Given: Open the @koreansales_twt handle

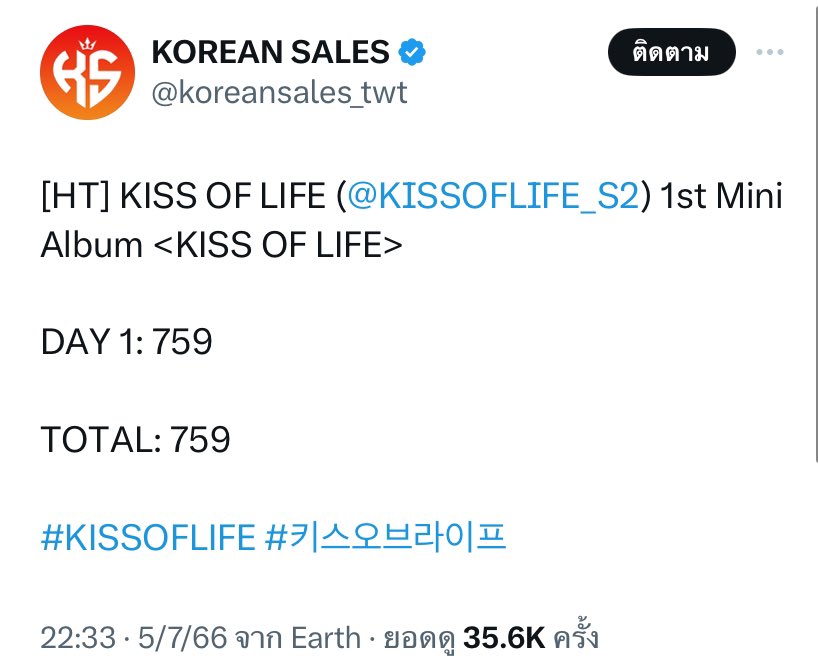Looking at the screenshot, I should pos(279,93).
